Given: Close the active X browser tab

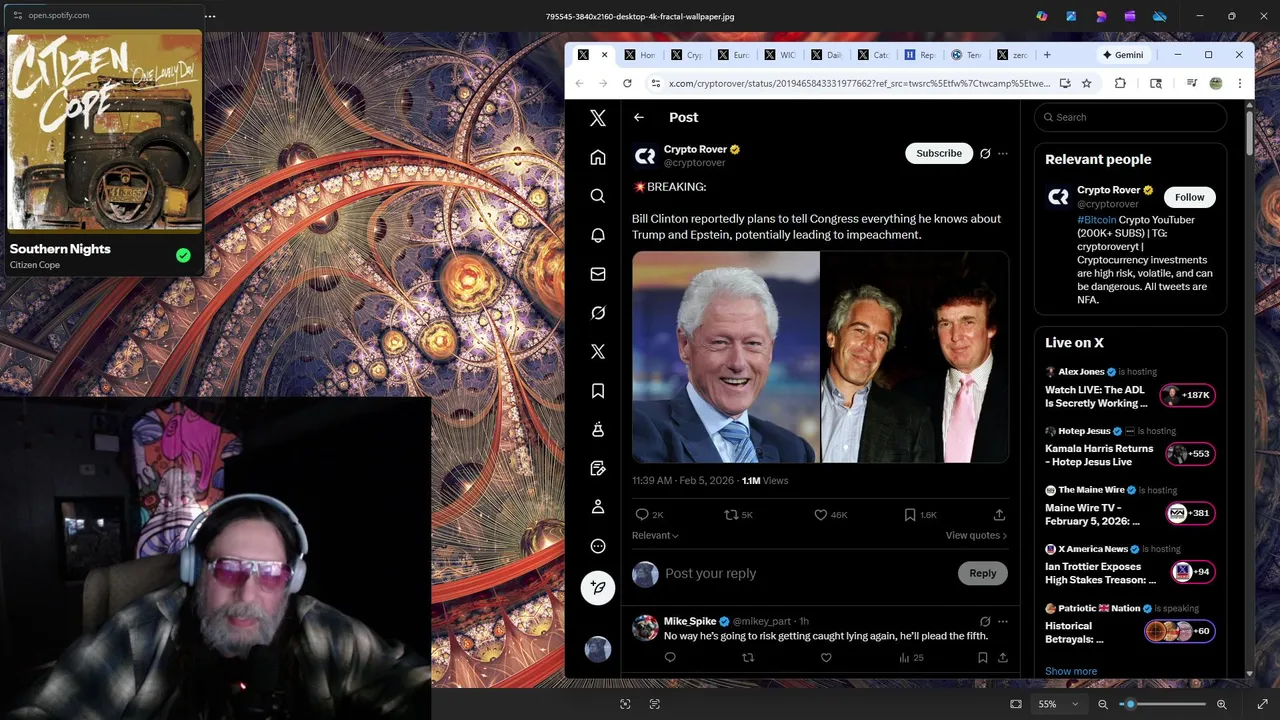Looking at the screenshot, I should click(x=604, y=55).
